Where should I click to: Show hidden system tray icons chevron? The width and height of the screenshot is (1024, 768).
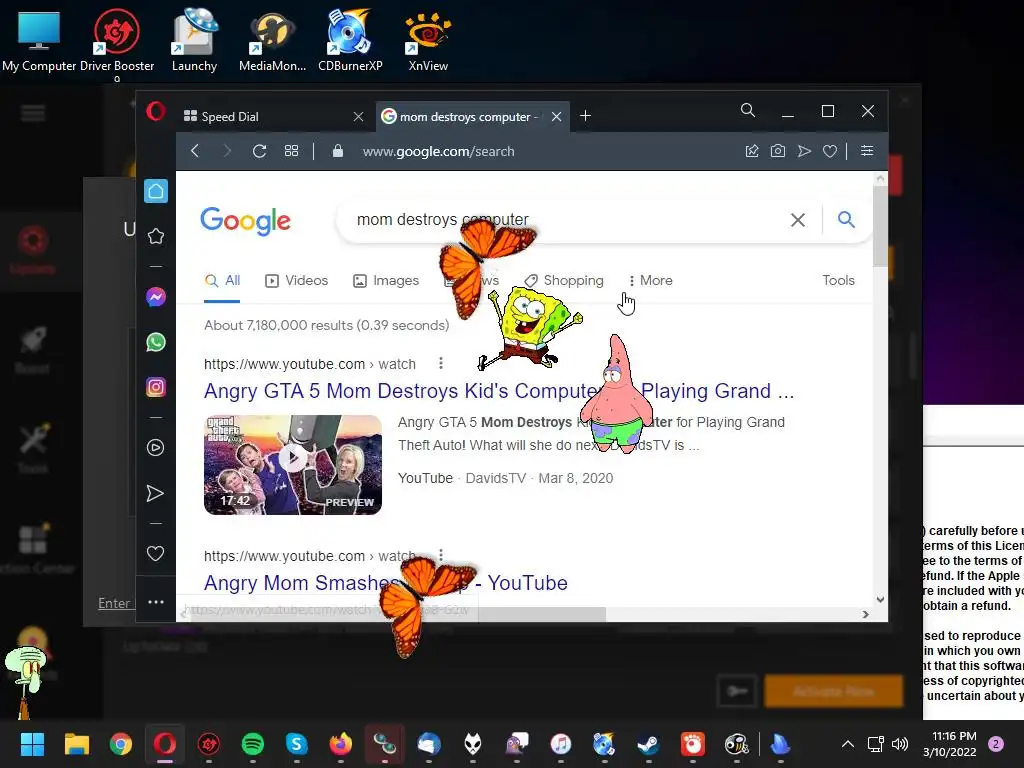pyautogui.click(x=848, y=744)
